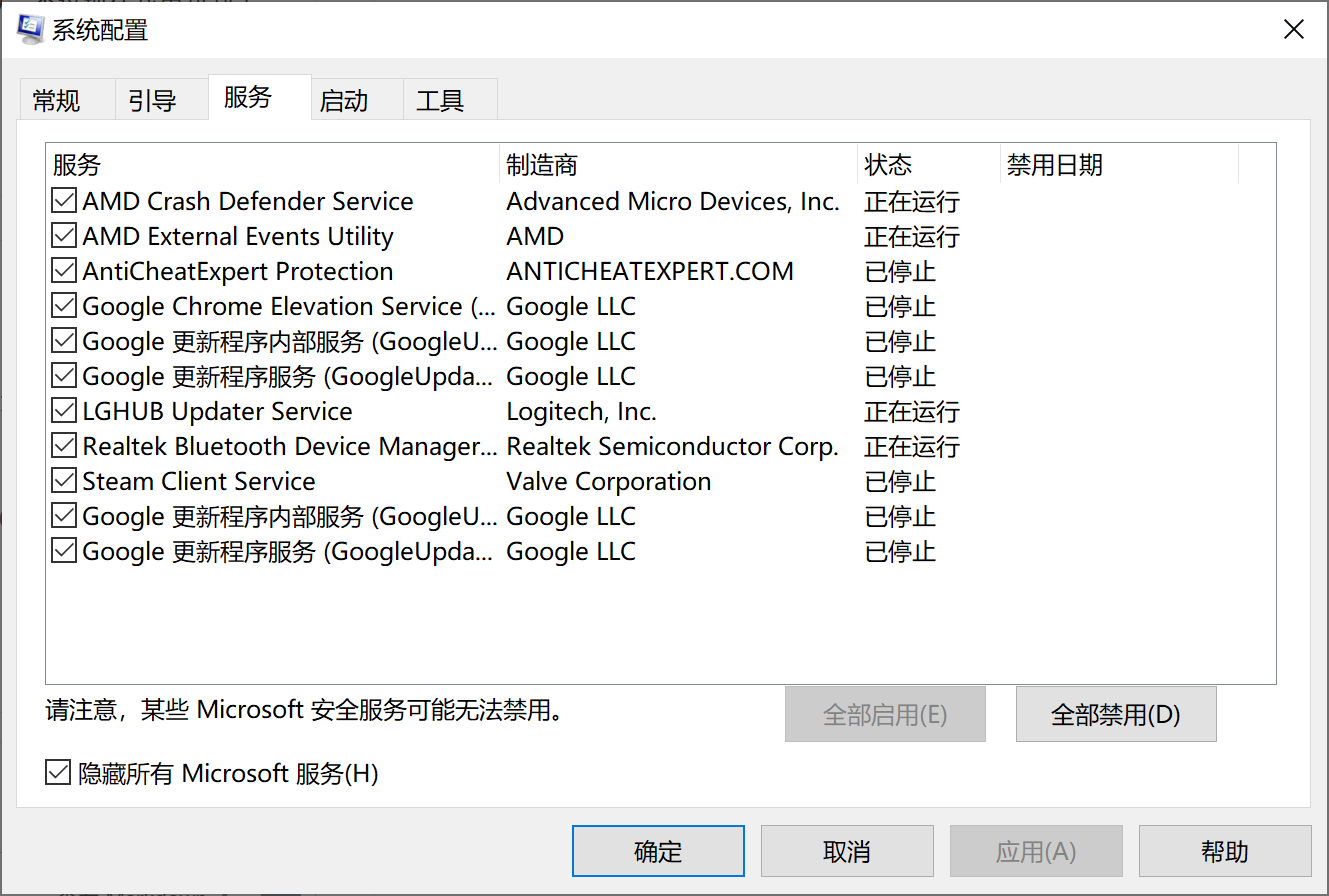Viewport: 1329px width, 896px height.
Task: Click 正在运行 status of LGHUB Updater Service
Action: pyautogui.click(x=912, y=411)
